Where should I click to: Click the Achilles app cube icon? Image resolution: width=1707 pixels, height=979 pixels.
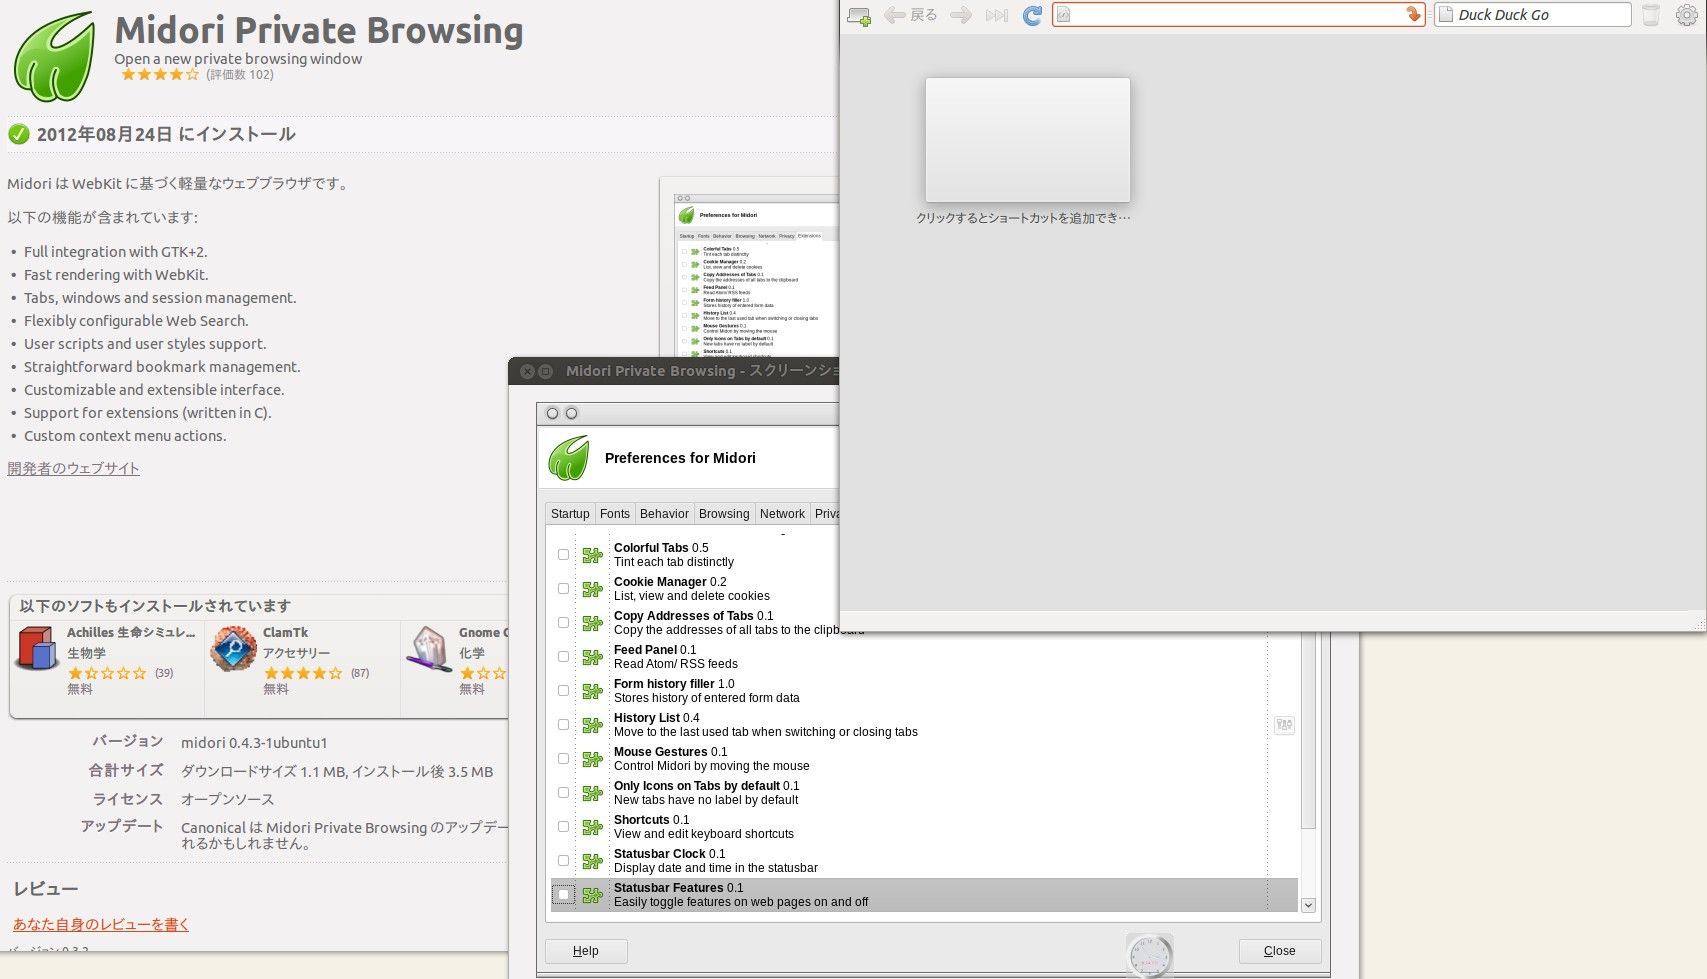37,649
